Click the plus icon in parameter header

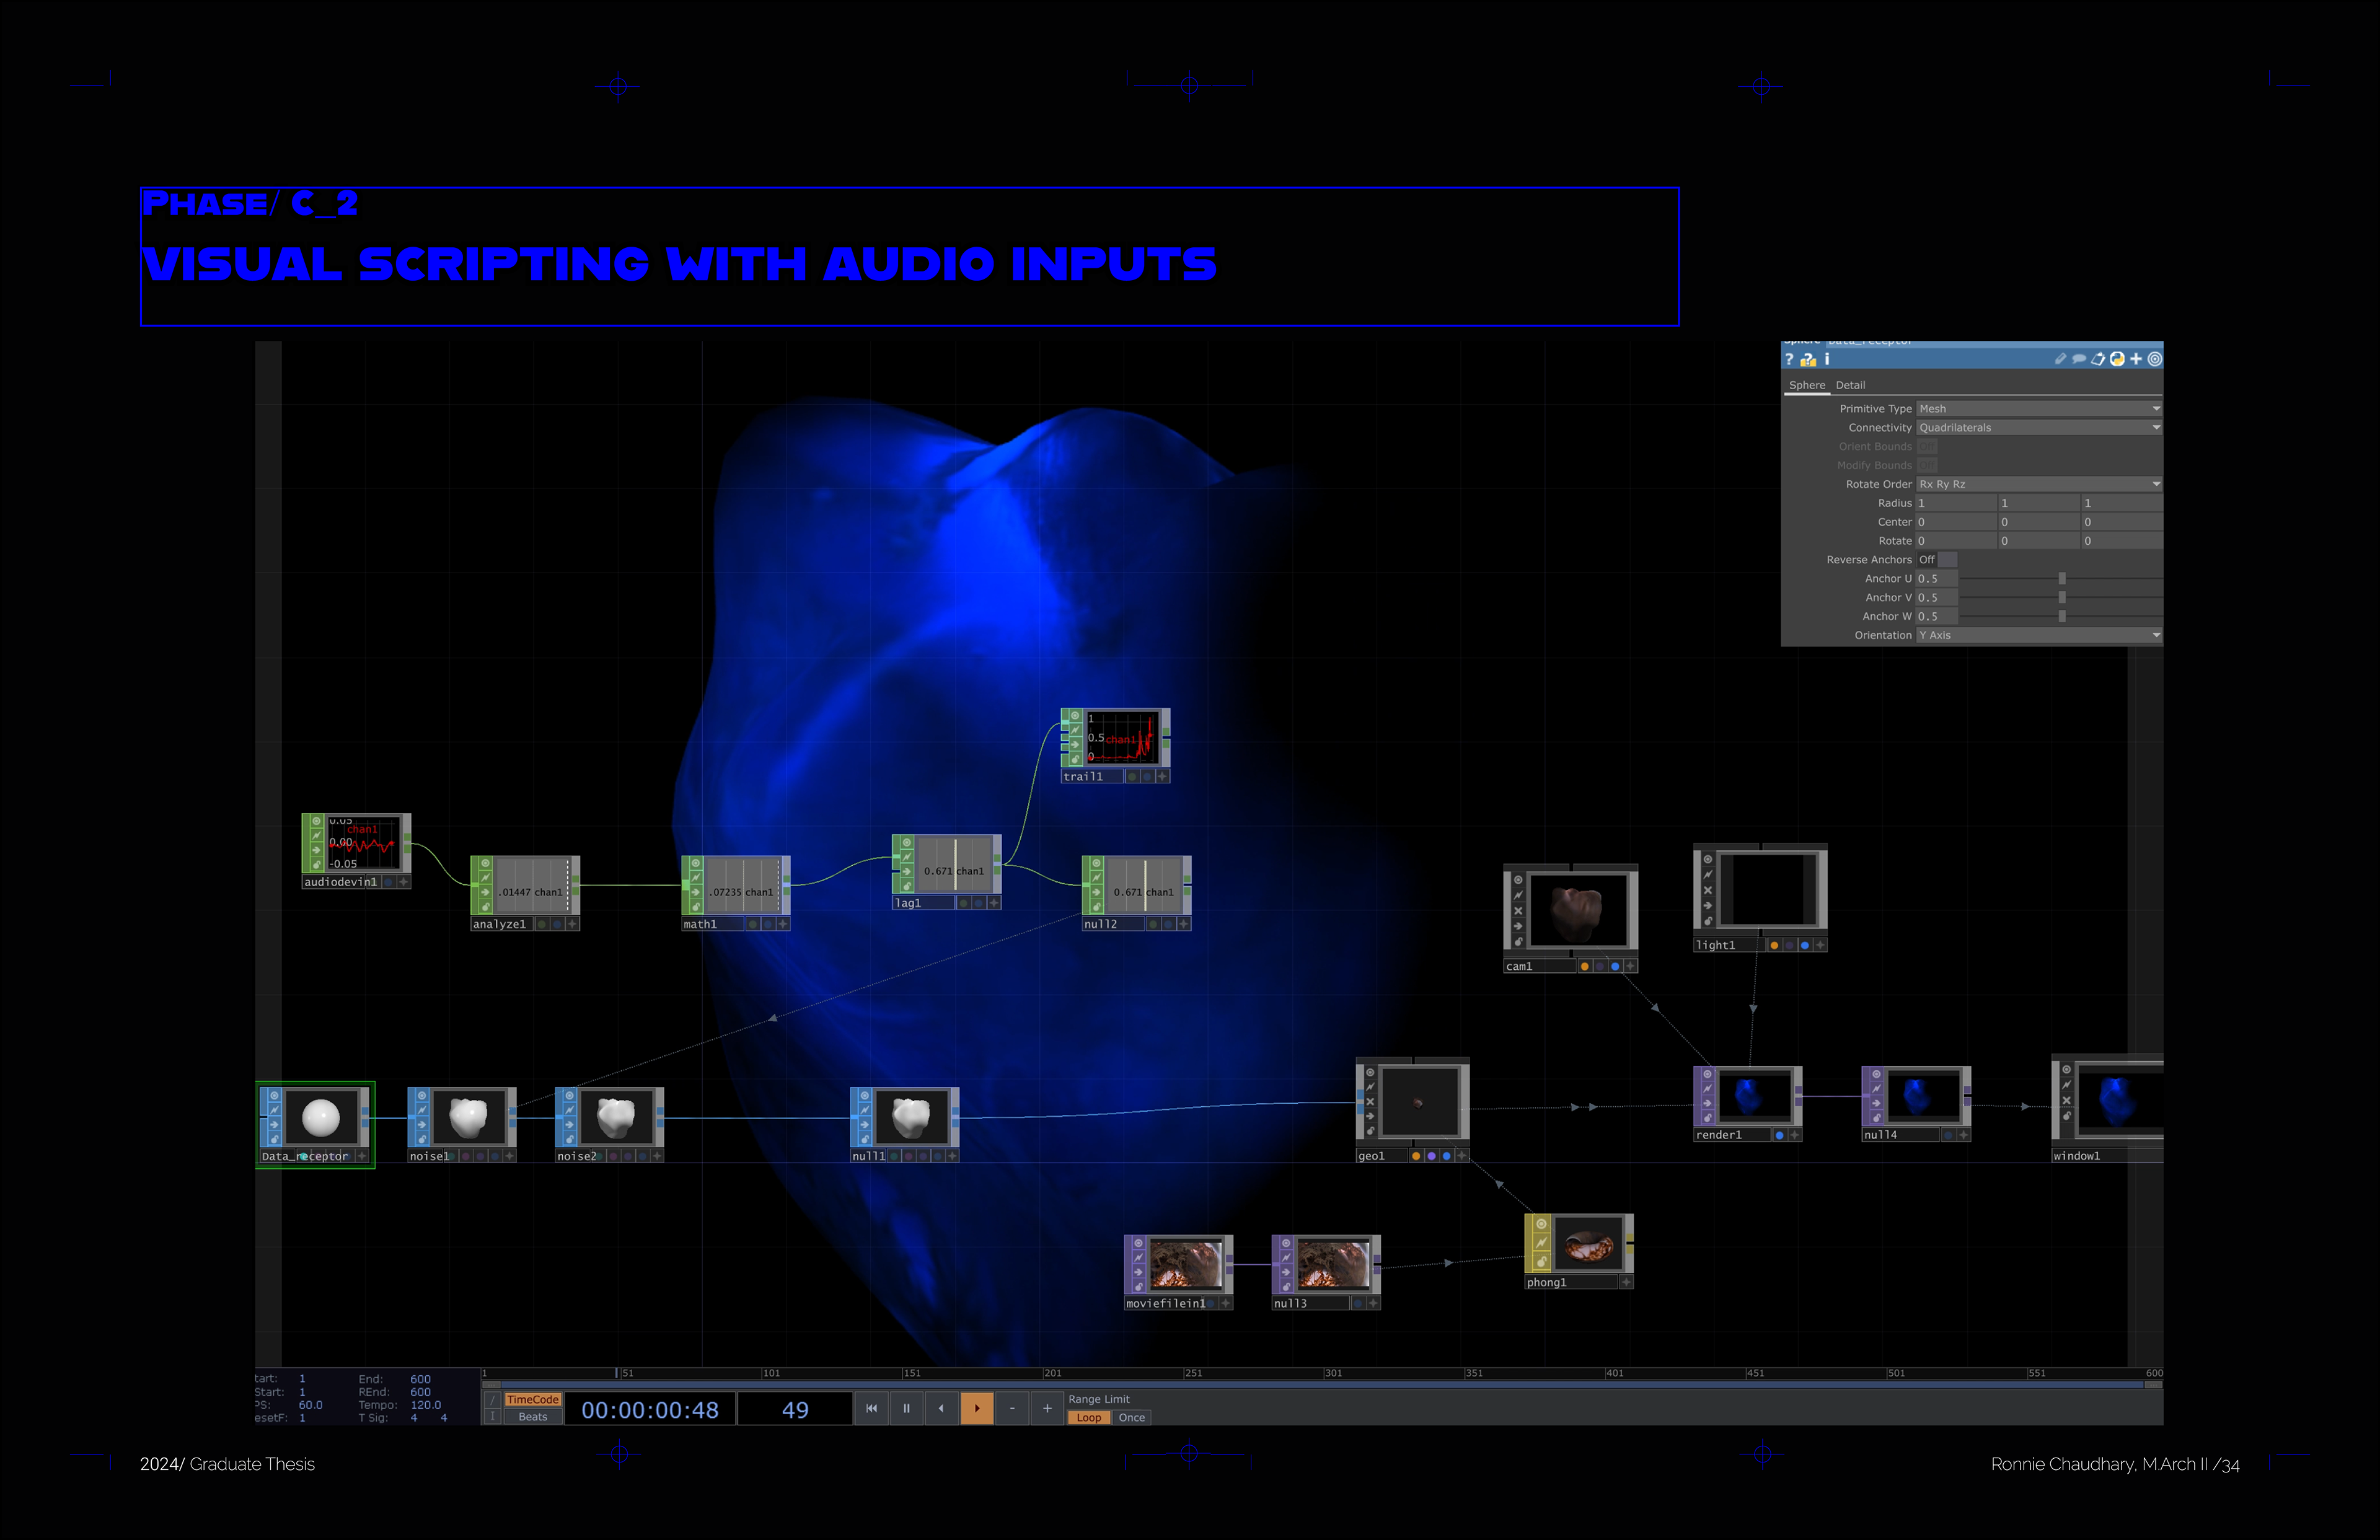pos(2136,359)
